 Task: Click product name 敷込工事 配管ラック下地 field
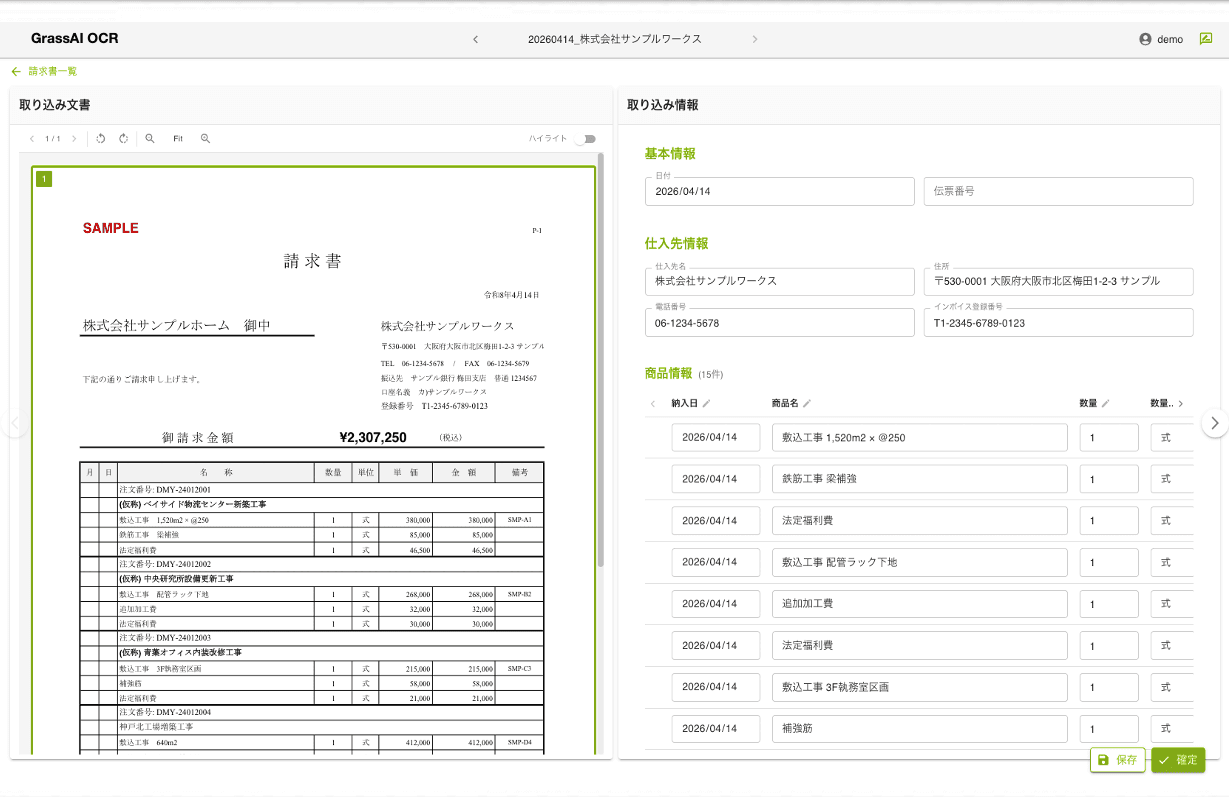919,562
